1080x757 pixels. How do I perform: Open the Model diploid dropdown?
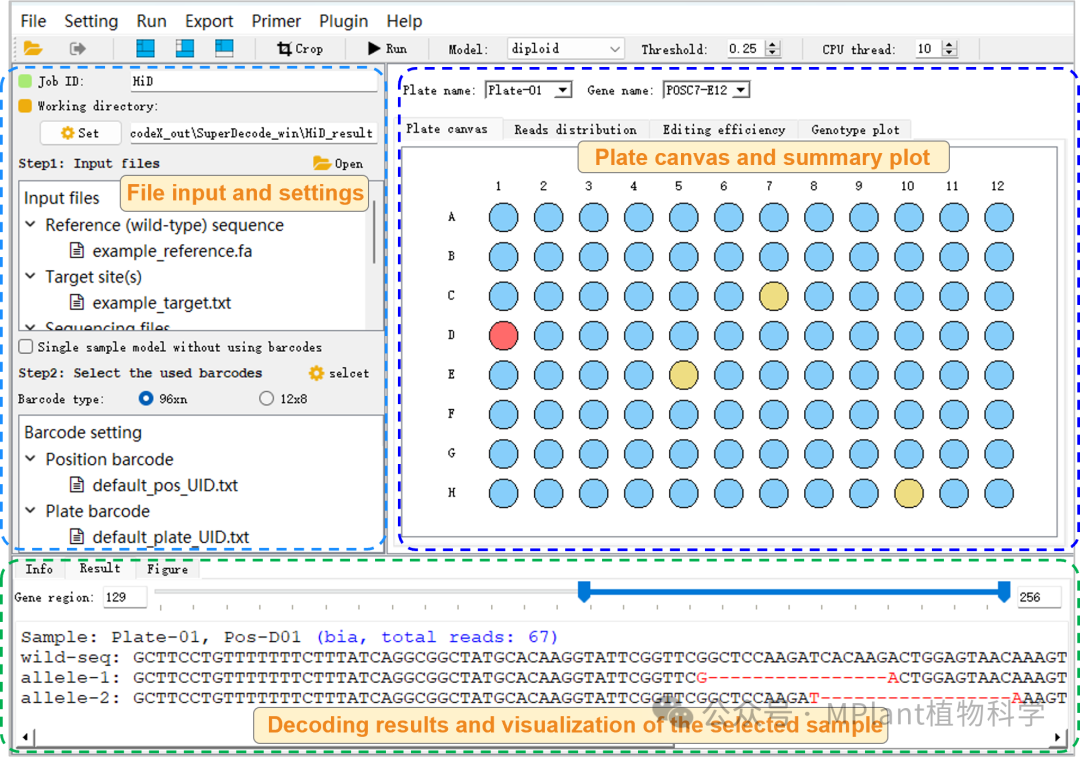[565, 48]
